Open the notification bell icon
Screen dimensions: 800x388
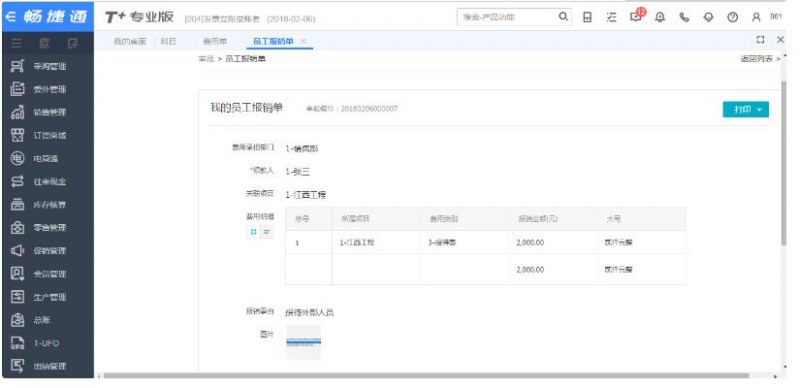pos(660,17)
